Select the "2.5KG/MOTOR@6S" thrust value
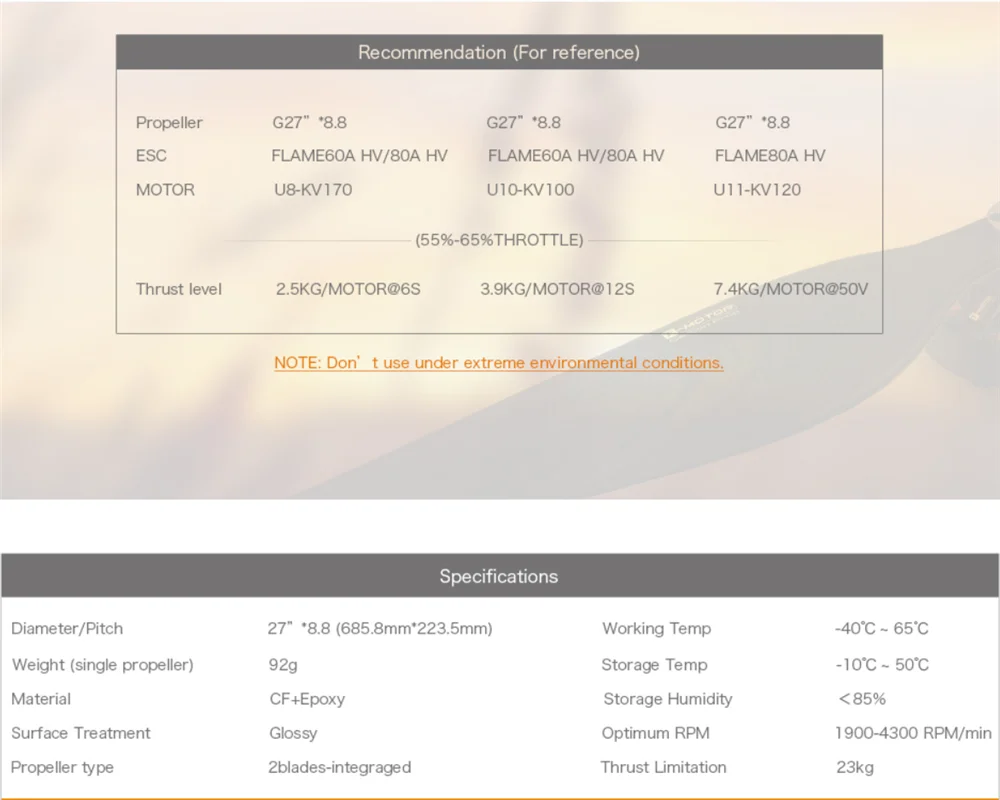This screenshot has width=1000, height=800. tap(348, 289)
